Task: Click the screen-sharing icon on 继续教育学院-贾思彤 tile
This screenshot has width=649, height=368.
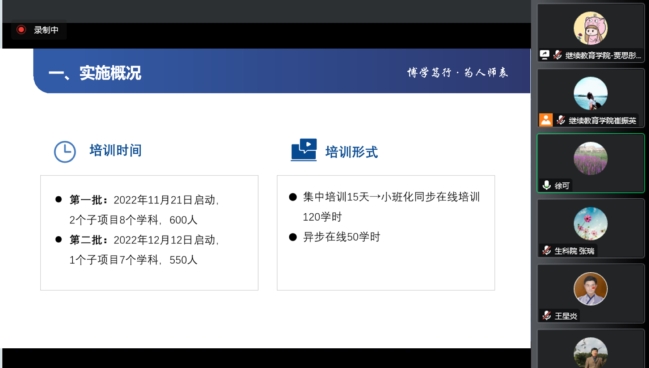Action: [545, 55]
